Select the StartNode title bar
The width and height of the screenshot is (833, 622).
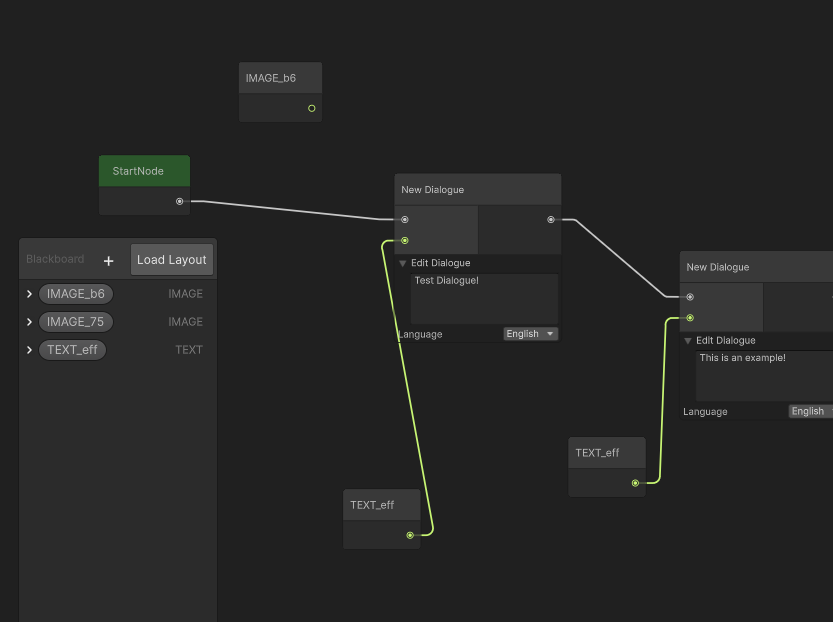tap(144, 171)
